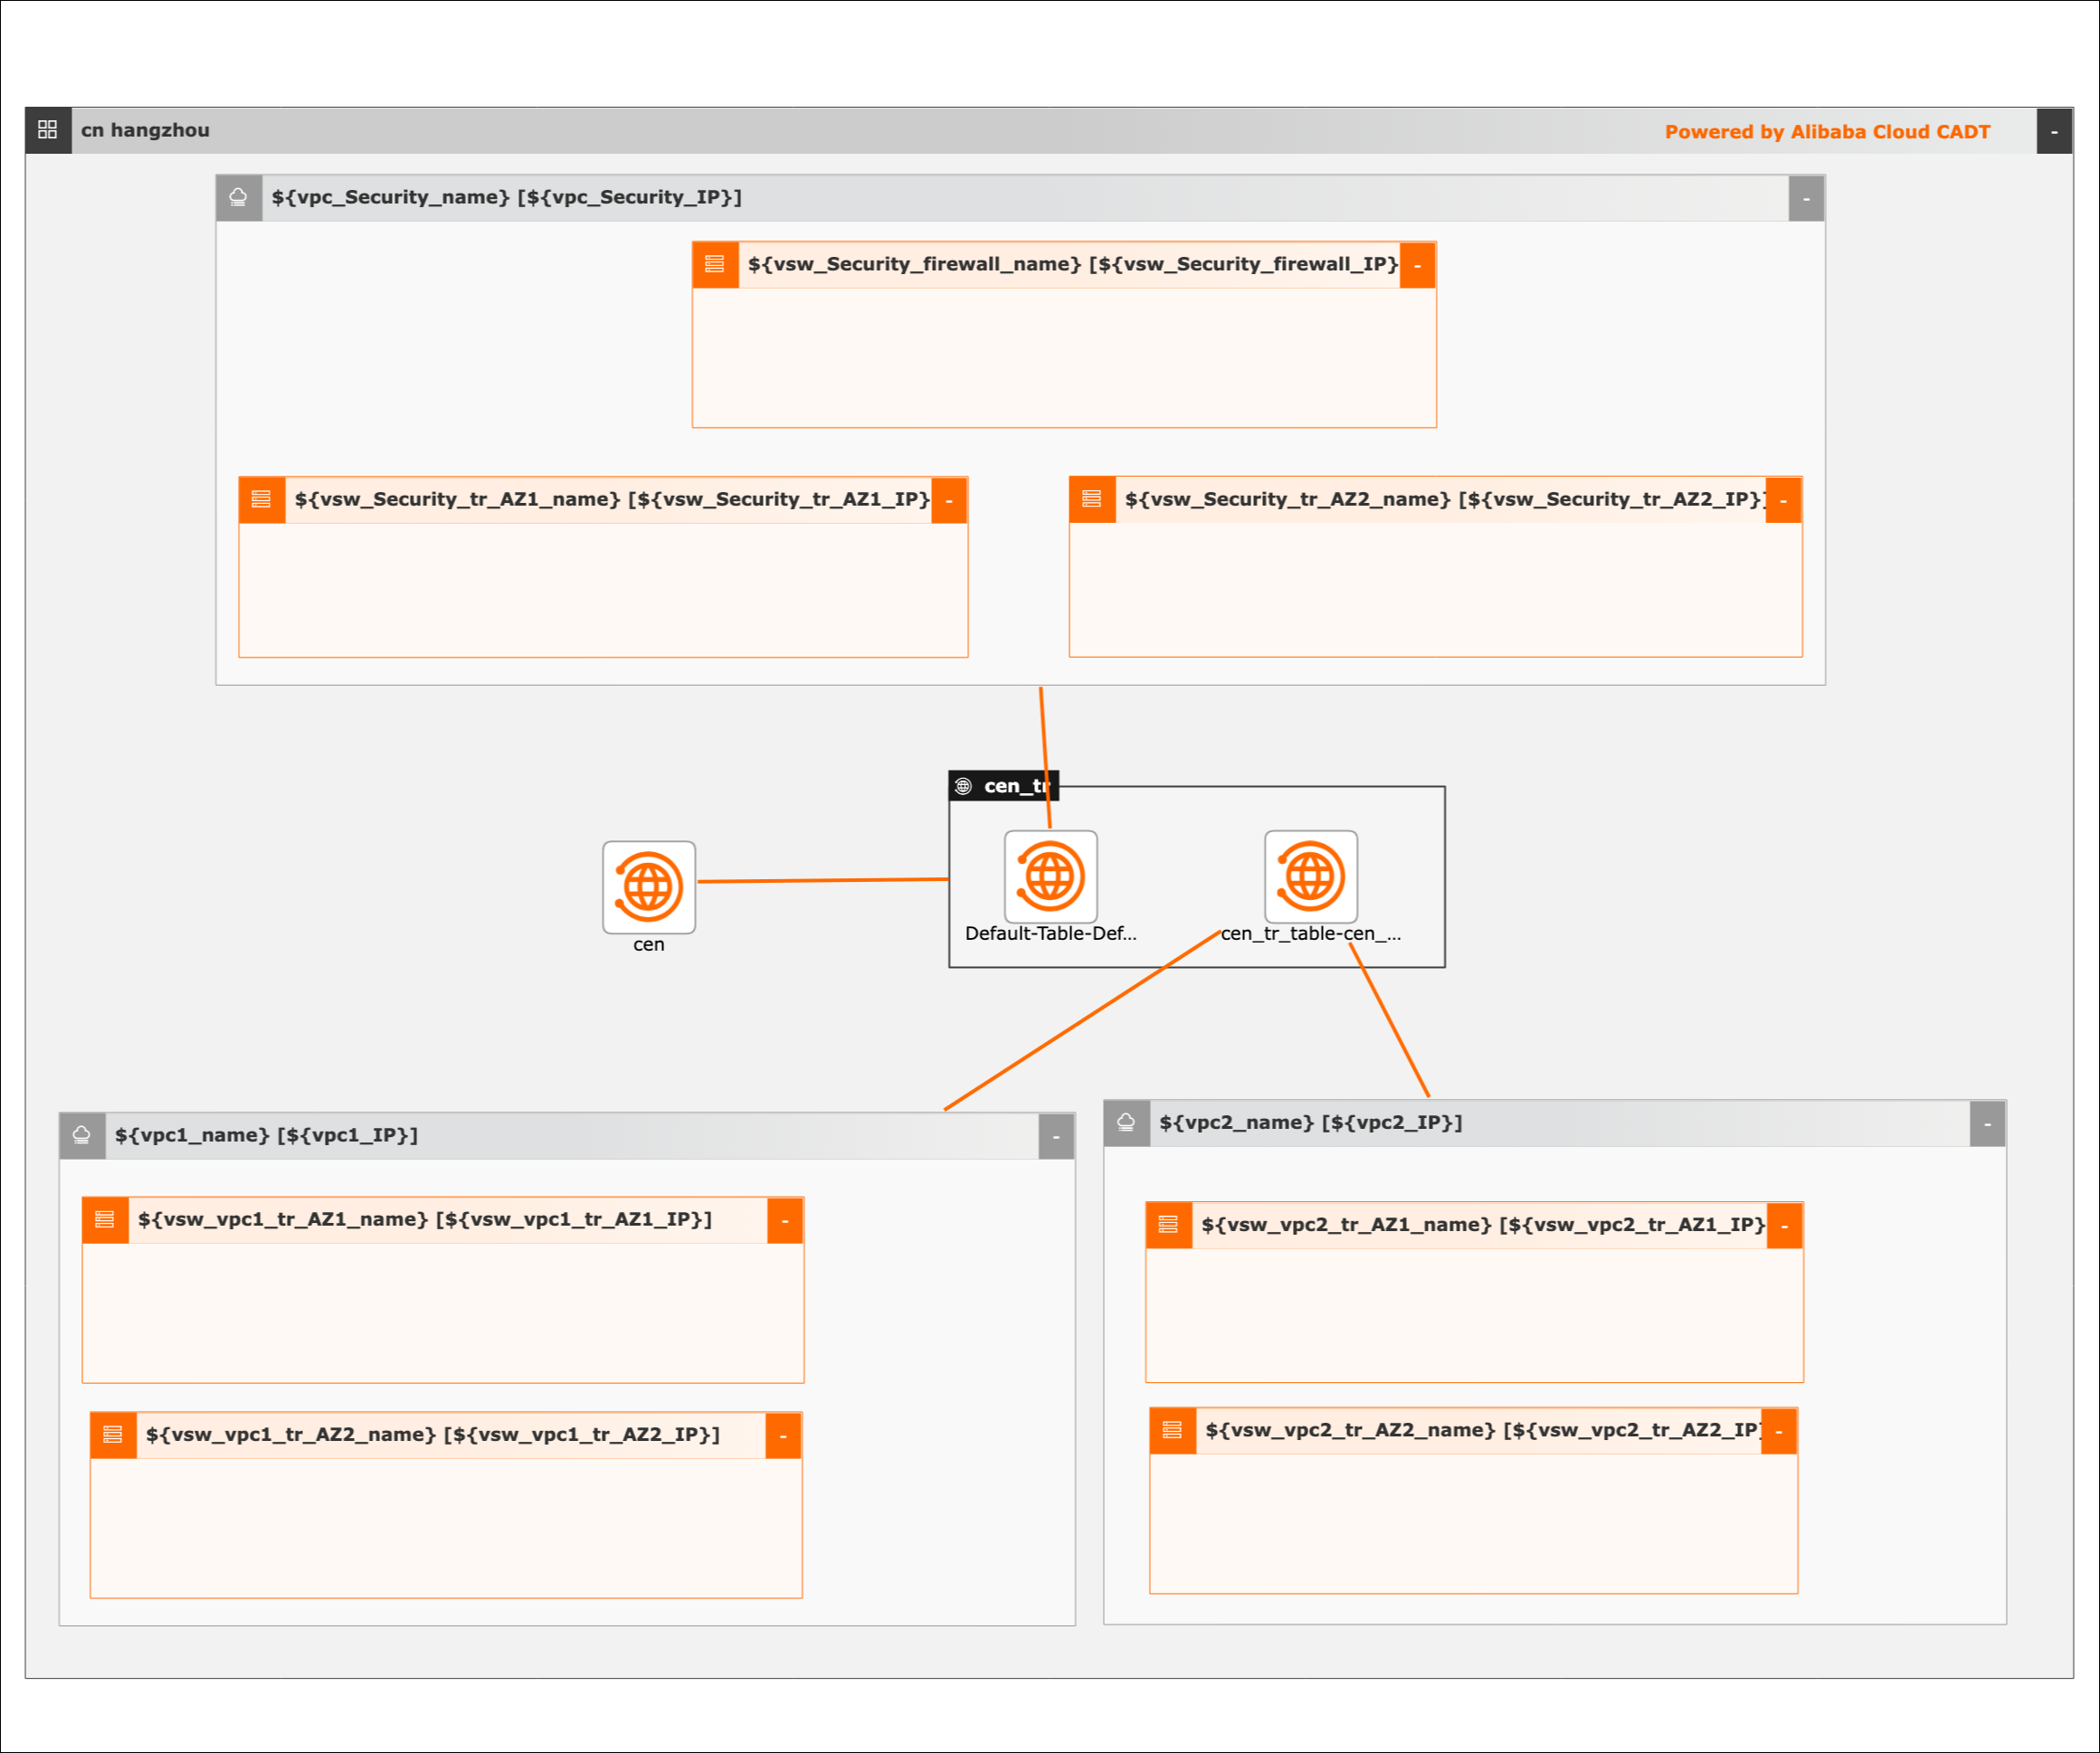Collapse the vpc1 container
This screenshot has height=1753, width=2100.
click(x=1056, y=1136)
